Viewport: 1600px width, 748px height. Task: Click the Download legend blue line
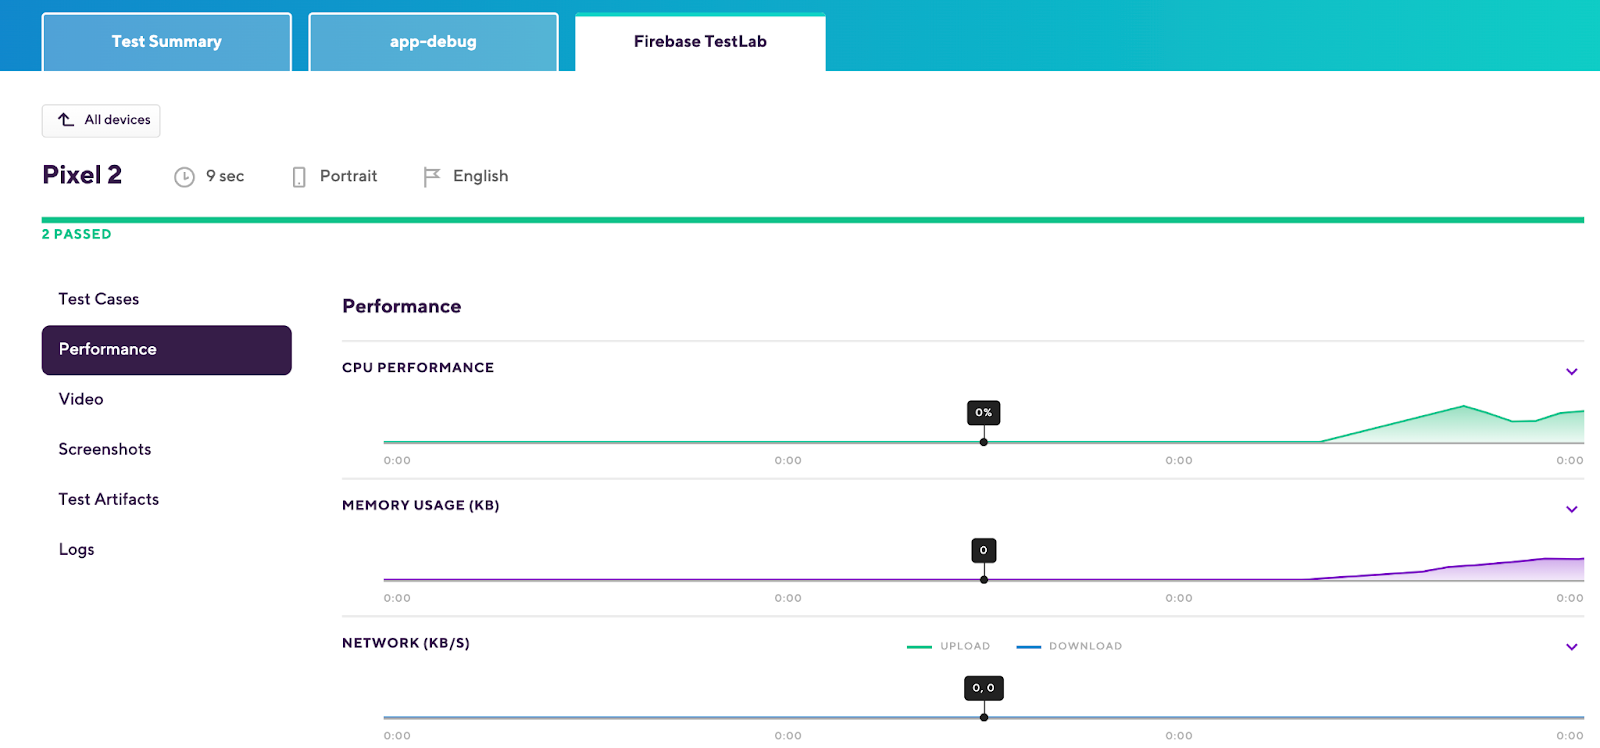pos(1029,647)
